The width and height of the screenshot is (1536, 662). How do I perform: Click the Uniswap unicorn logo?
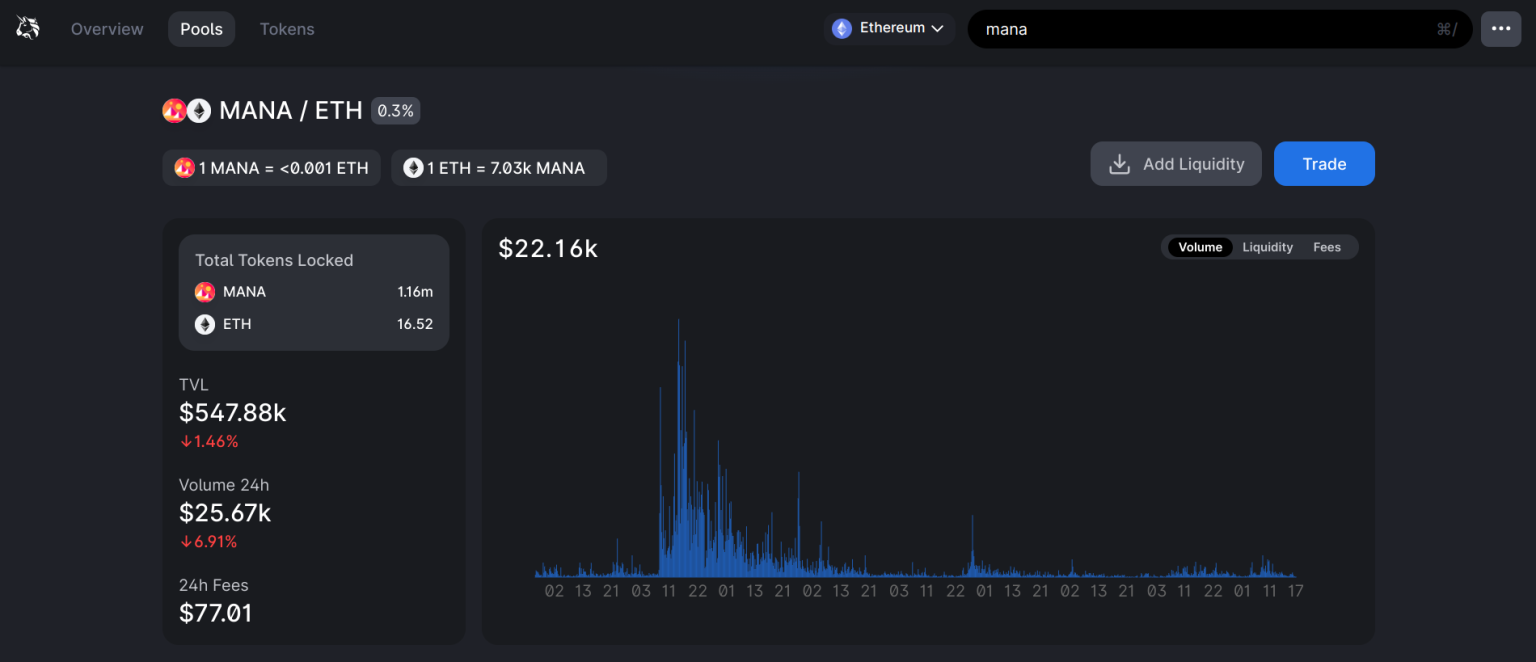pyautogui.click(x=27, y=27)
